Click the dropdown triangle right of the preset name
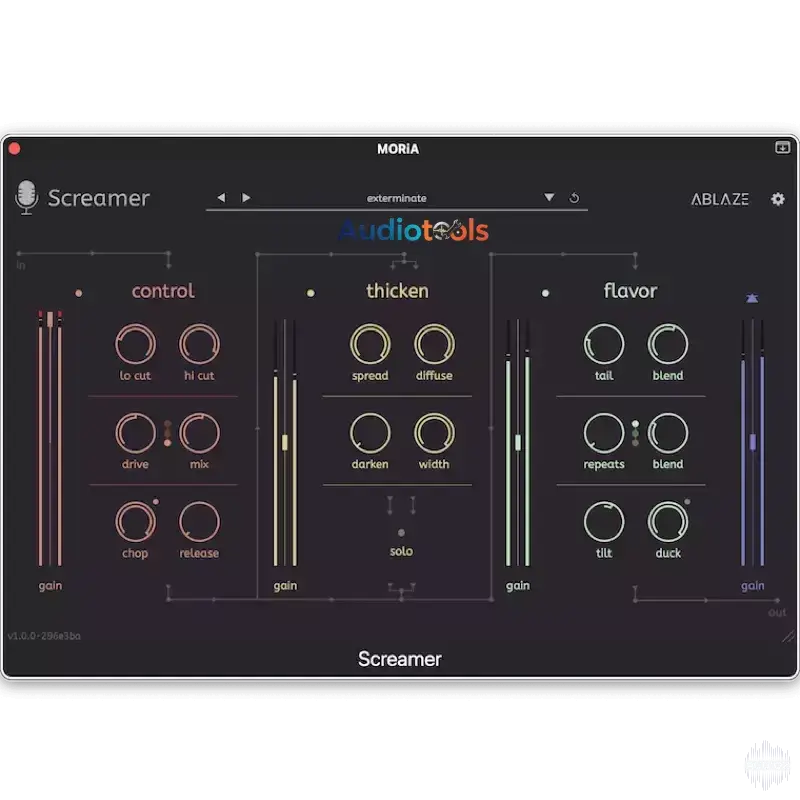800x800 pixels. 549,198
